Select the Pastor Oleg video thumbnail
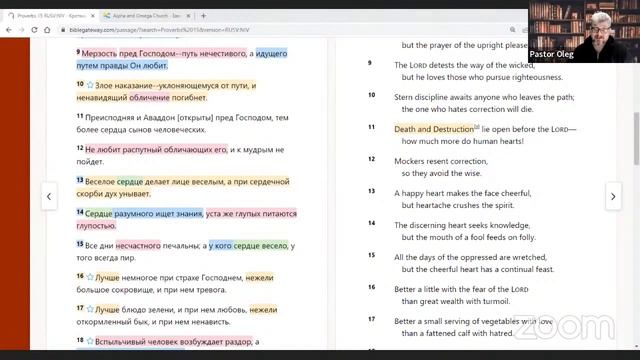Viewport: 640px width, 360px height. coord(584,31)
